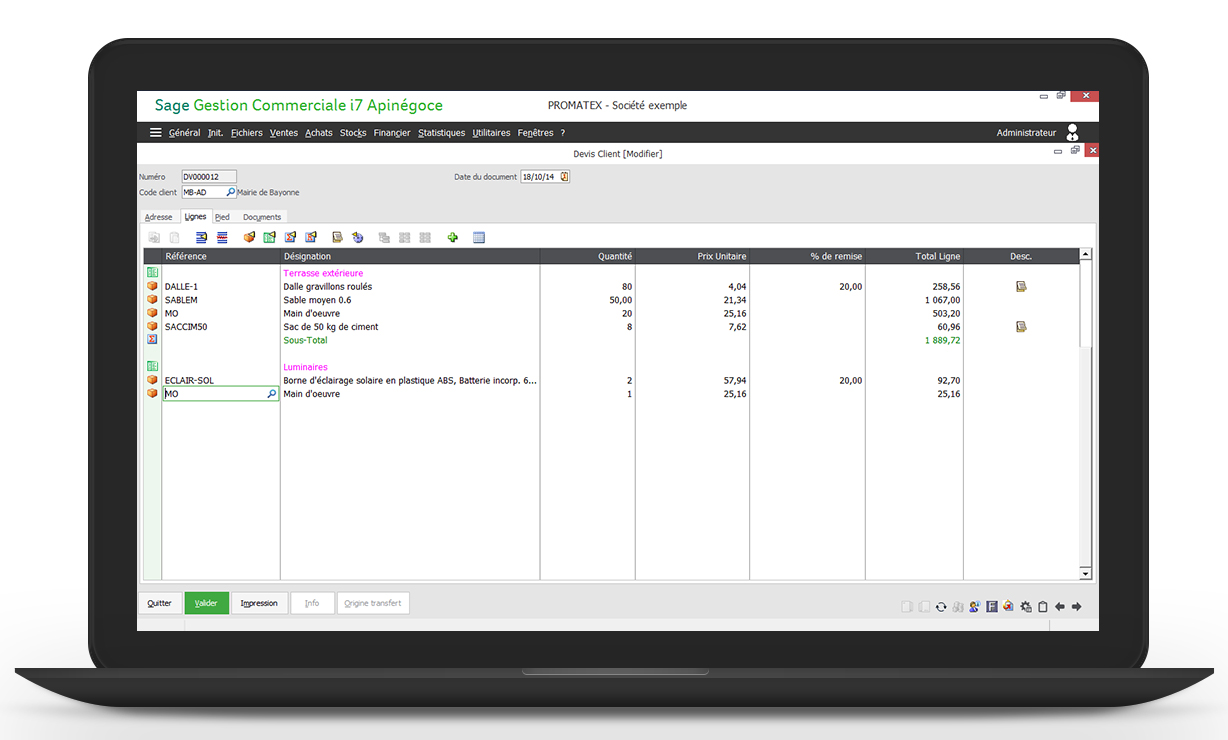The height and width of the screenshot is (740, 1228).
Task: Go to next record with right arrow
Action: click(x=1077, y=607)
